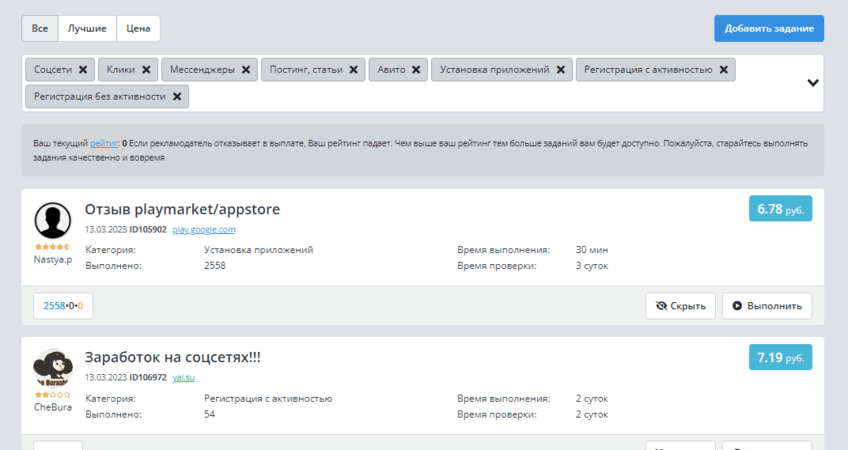Switch to the Все tab

point(40,28)
